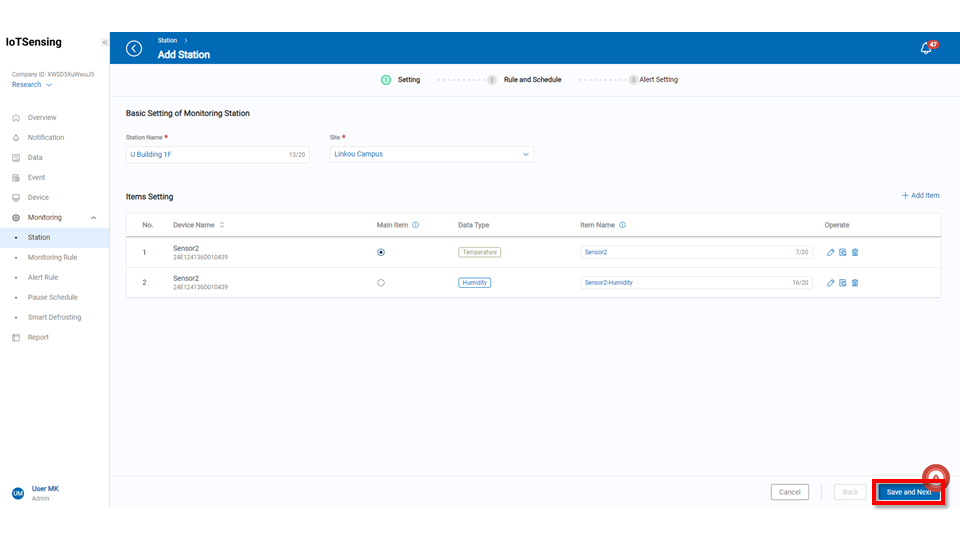The height and width of the screenshot is (540, 960).
Task: Click the middle operate icon in Humidity row
Action: 842,283
